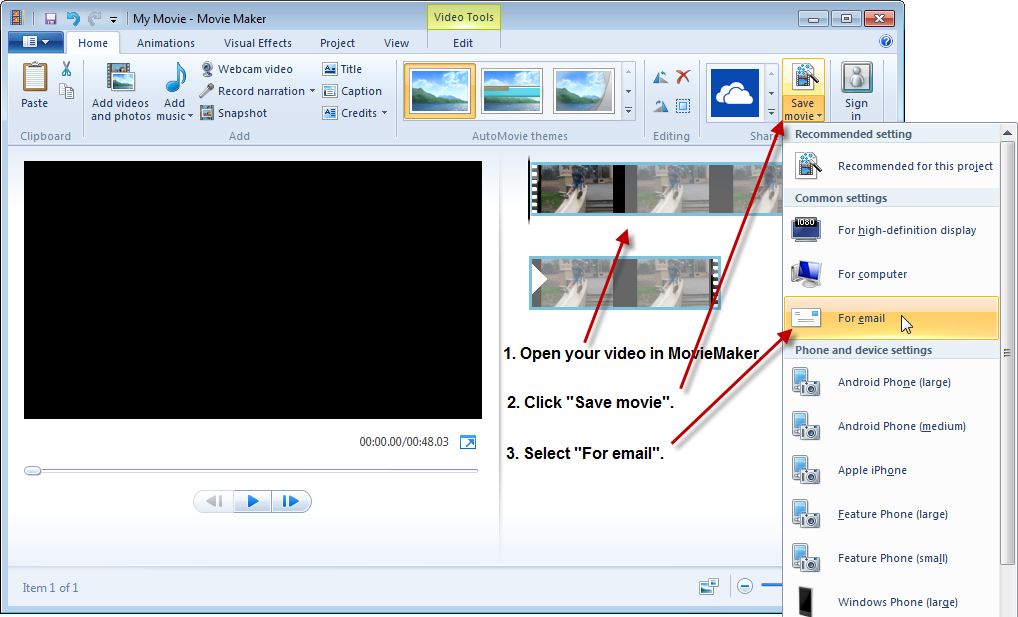Screen dimensions: 1018x617
Task: Choose Feature Phone (large) setting
Action: (x=891, y=514)
